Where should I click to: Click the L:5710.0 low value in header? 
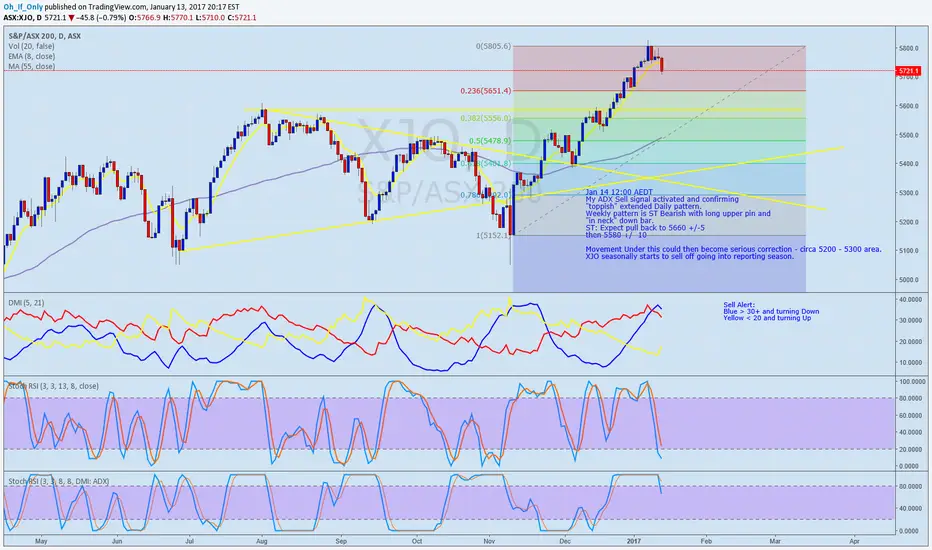tap(210, 18)
